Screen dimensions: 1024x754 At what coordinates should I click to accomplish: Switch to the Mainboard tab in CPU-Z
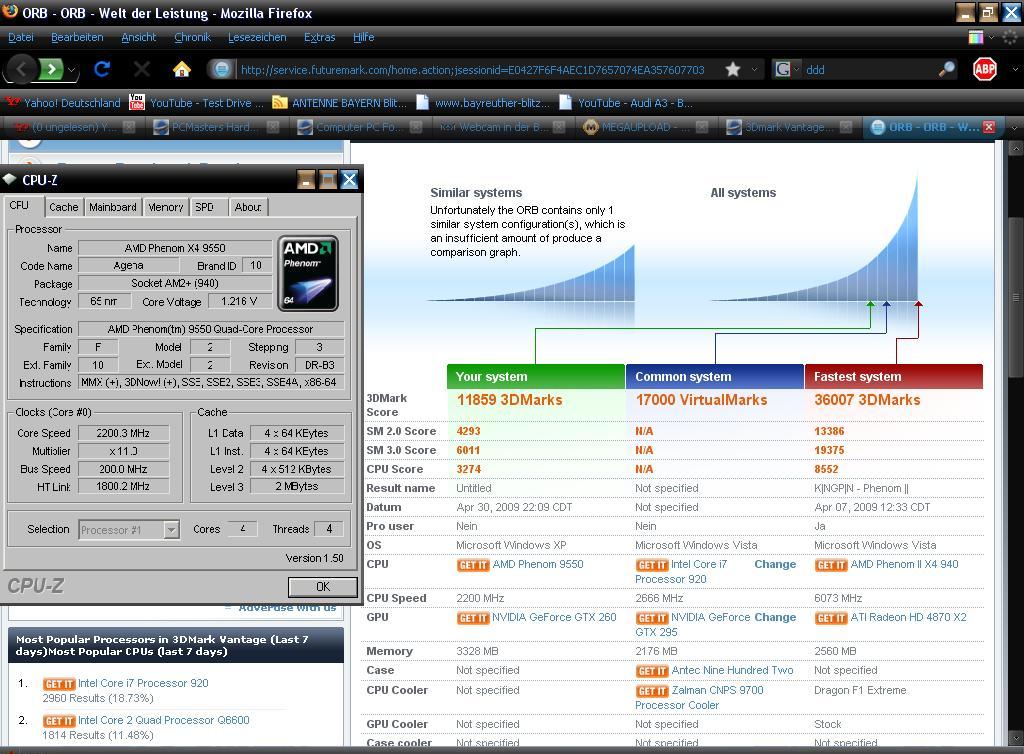click(113, 207)
